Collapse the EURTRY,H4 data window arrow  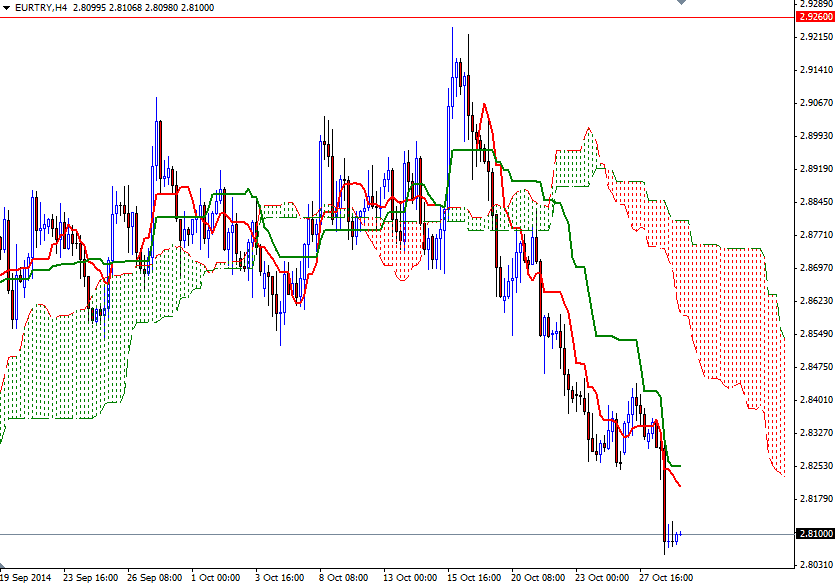click(x=6, y=7)
